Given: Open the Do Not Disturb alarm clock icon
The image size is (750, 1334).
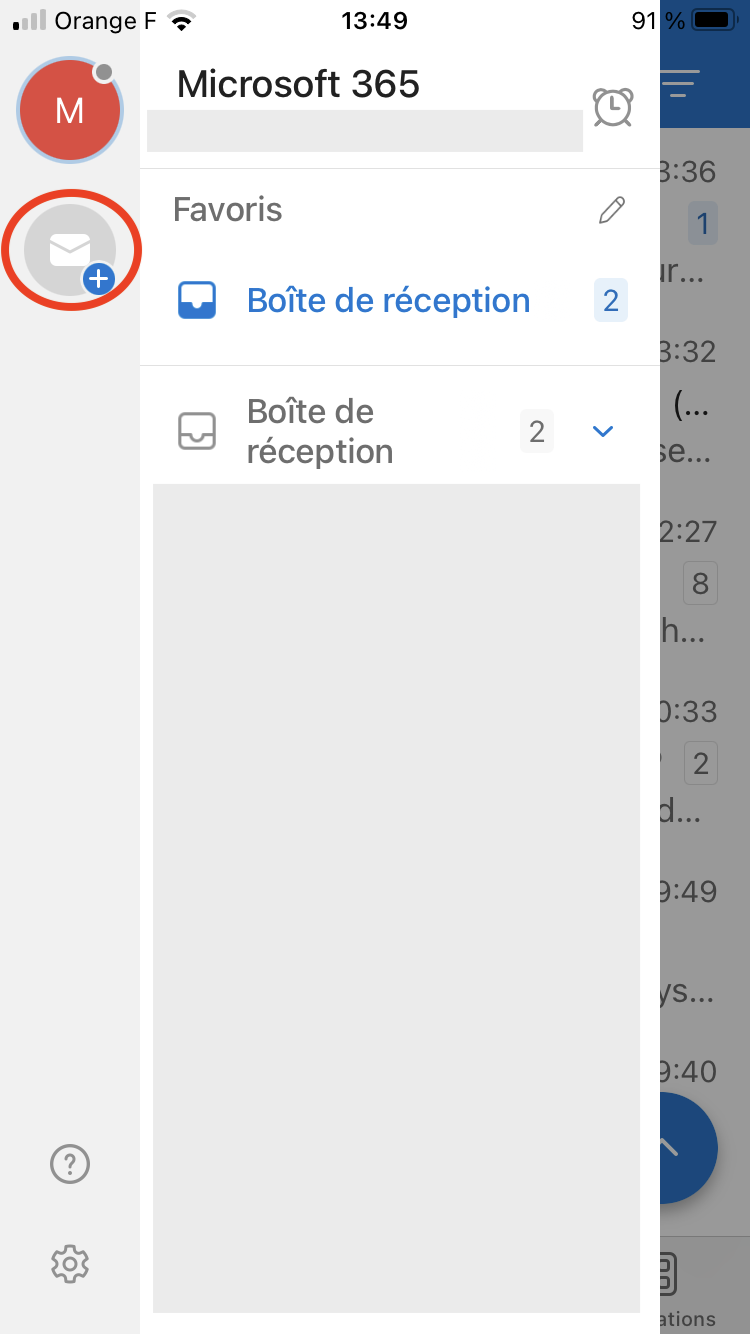Looking at the screenshot, I should point(613,107).
